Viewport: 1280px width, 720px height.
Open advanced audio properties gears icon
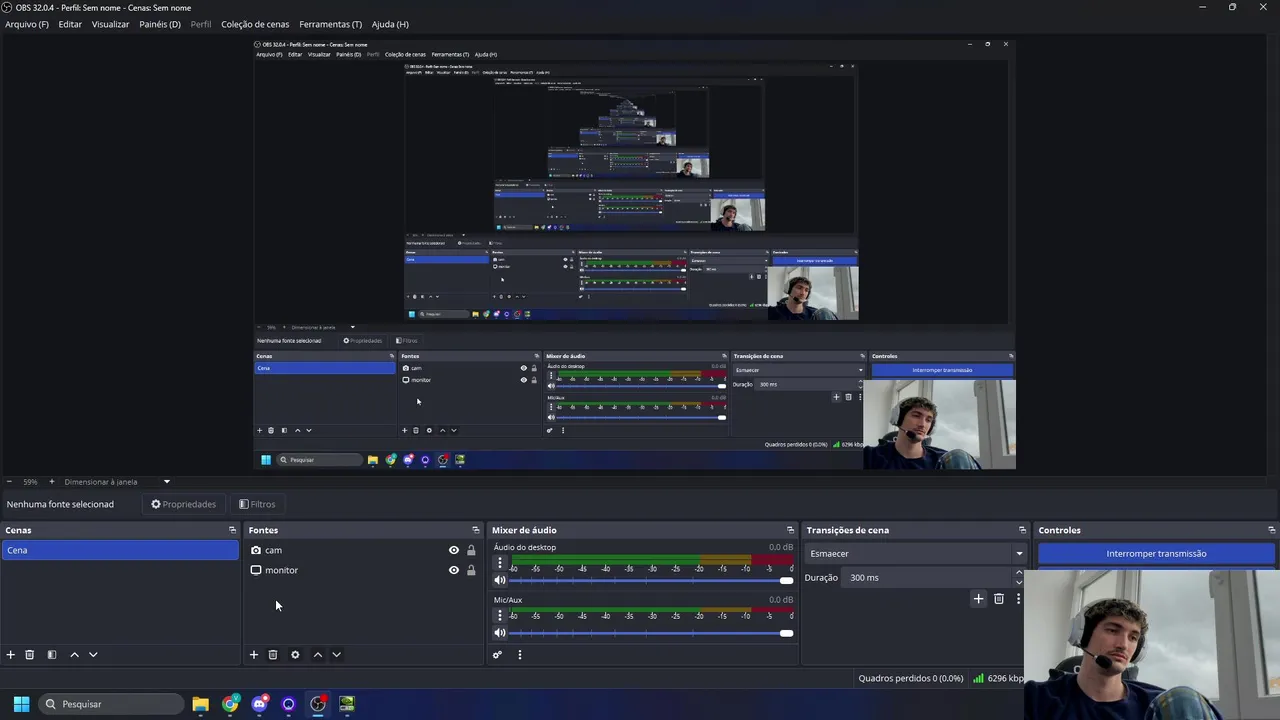click(x=497, y=655)
